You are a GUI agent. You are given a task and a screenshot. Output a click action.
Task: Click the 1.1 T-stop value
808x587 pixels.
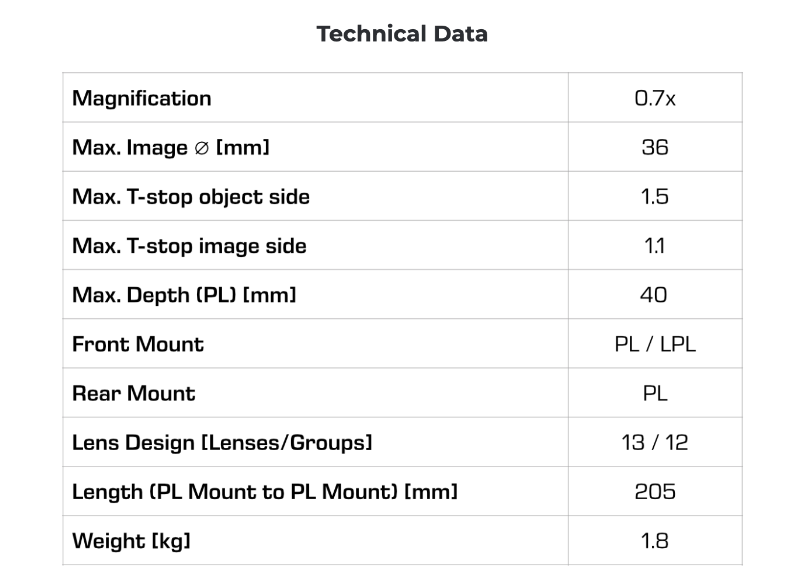(x=655, y=246)
